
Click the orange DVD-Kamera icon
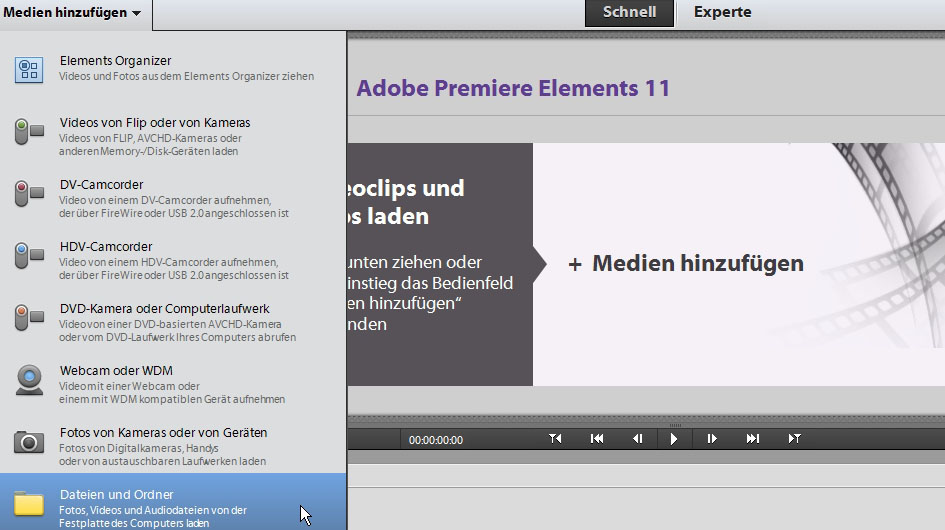[x=29, y=317]
